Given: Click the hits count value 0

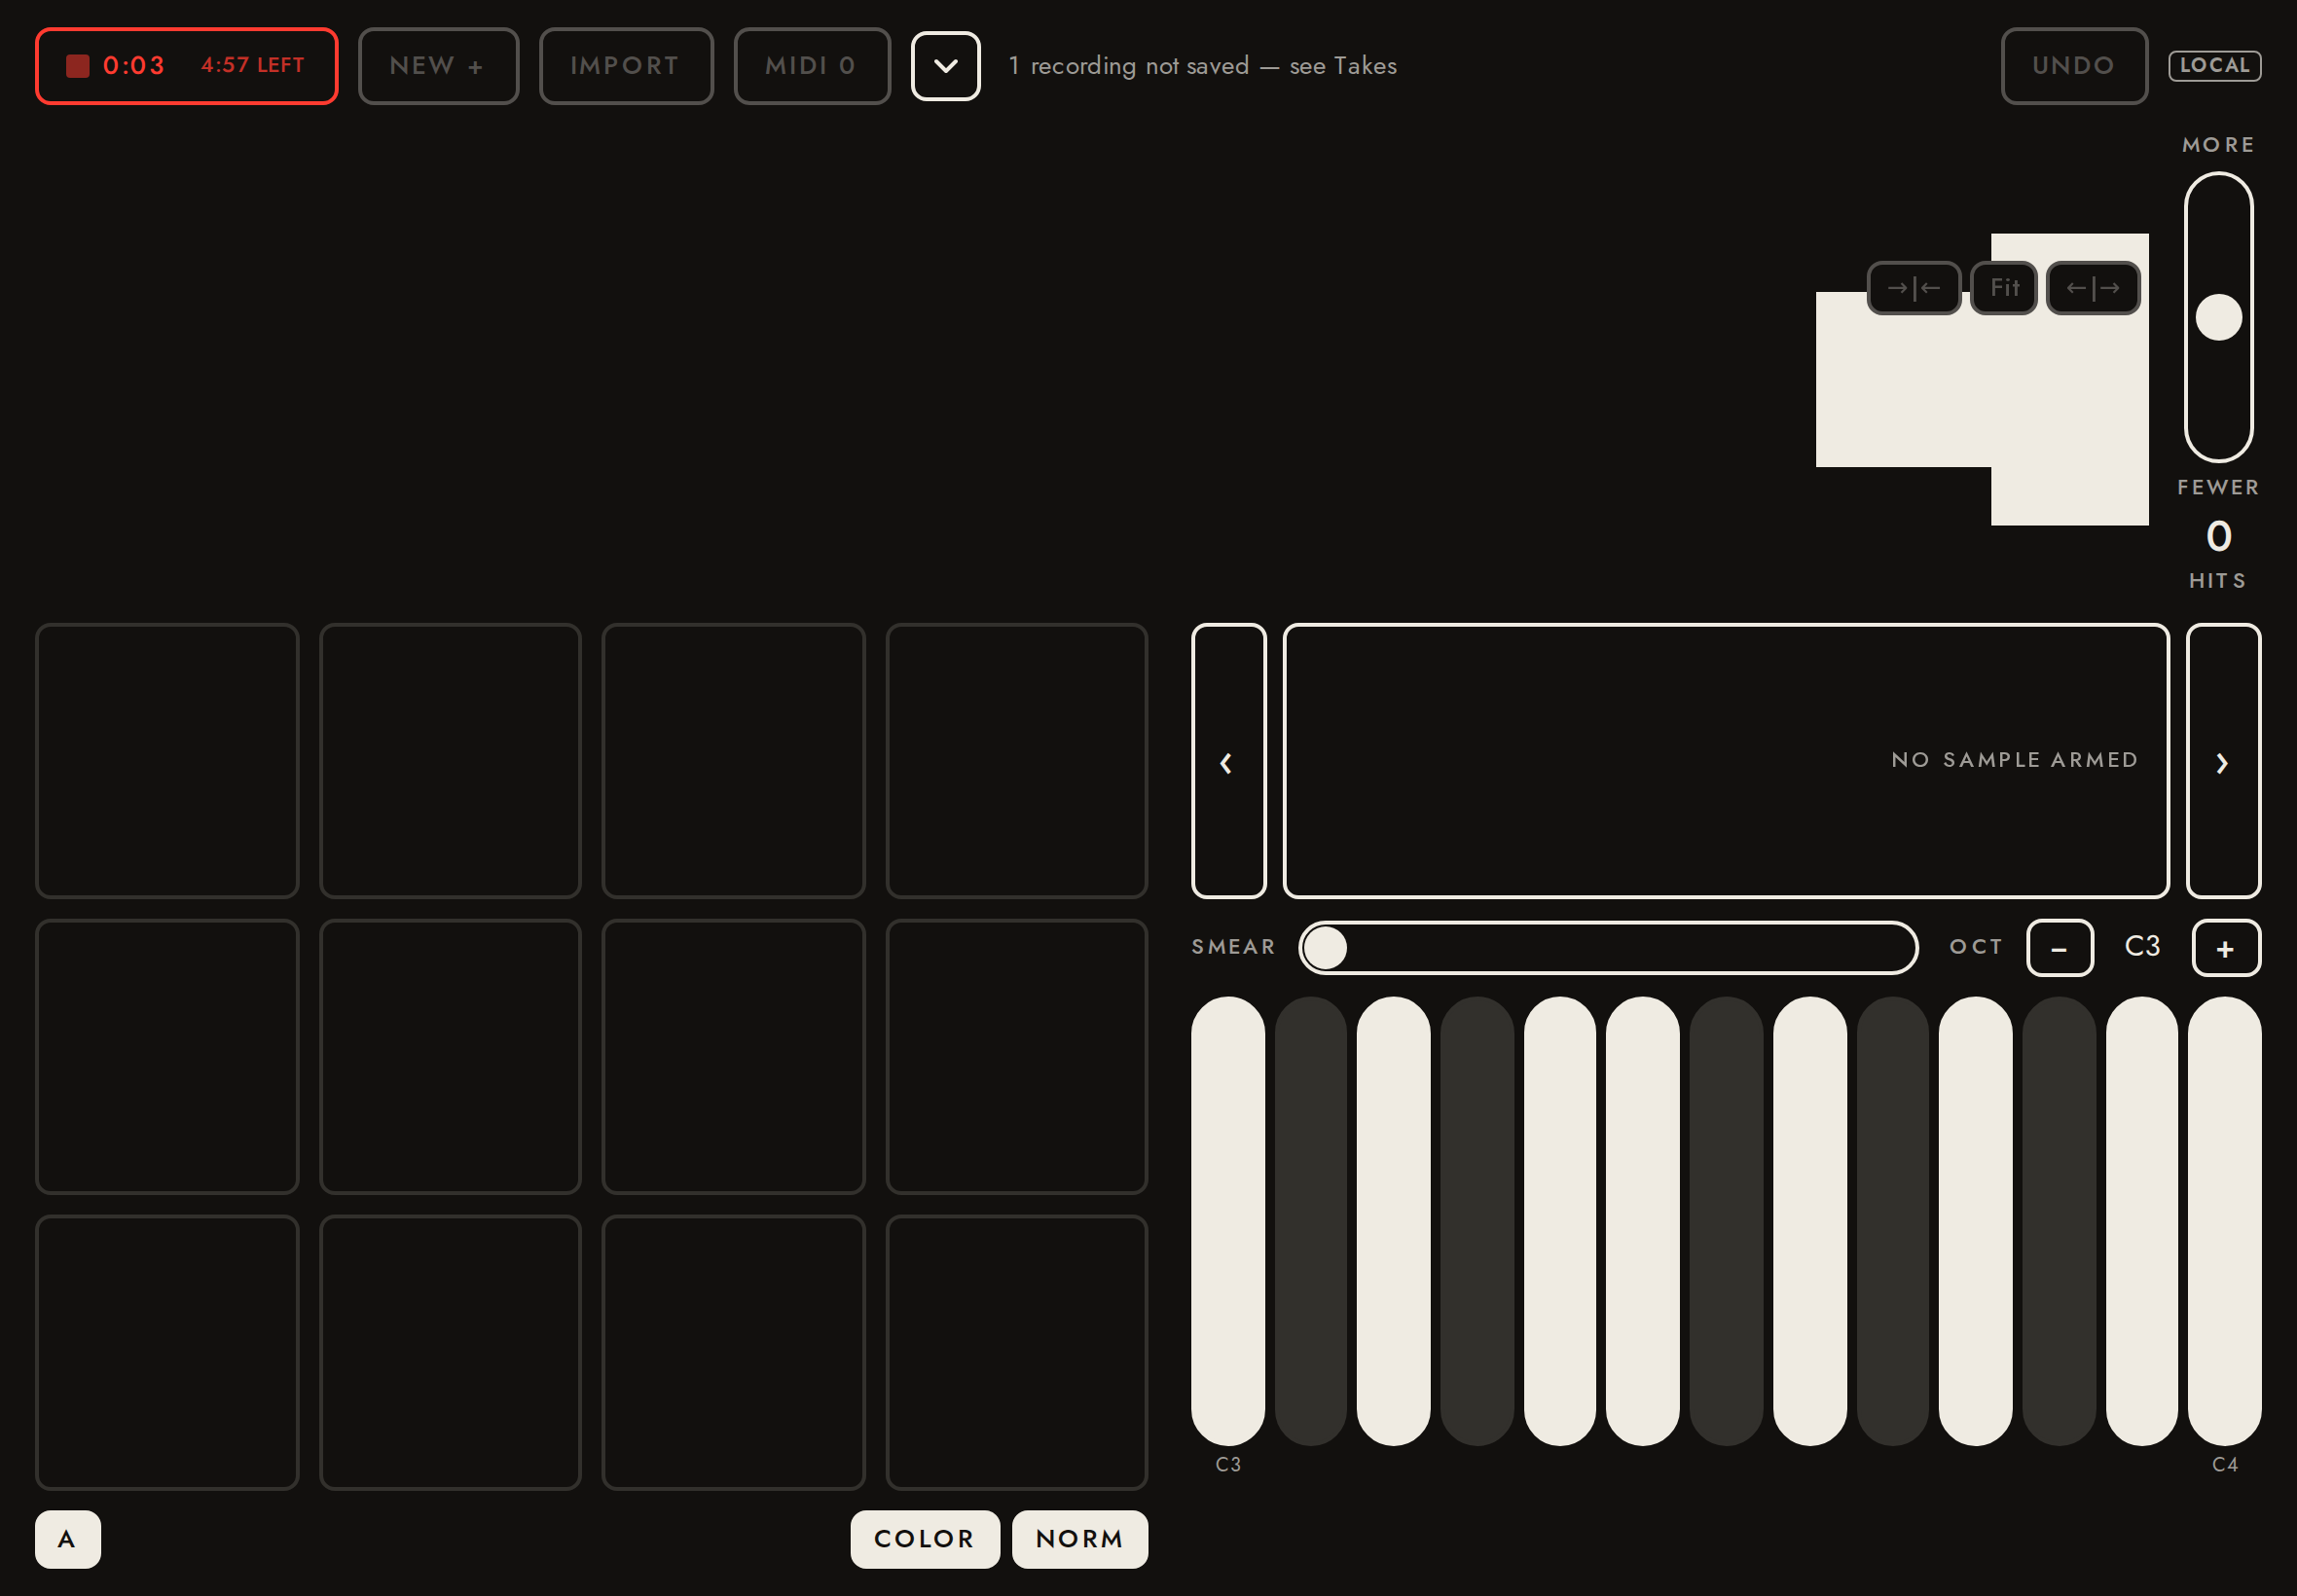Looking at the screenshot, I should click(x=2218, y=537).
